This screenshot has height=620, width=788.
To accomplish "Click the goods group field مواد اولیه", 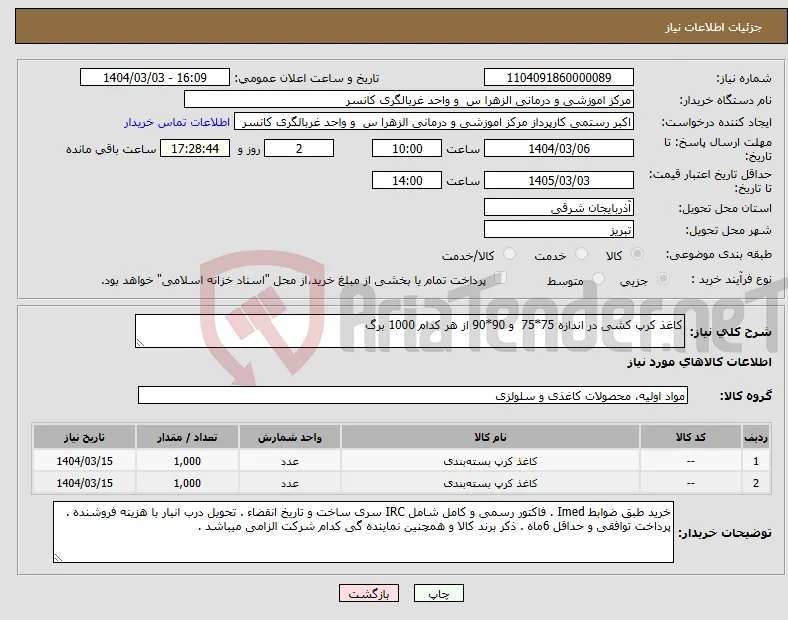I will (413, 395).
